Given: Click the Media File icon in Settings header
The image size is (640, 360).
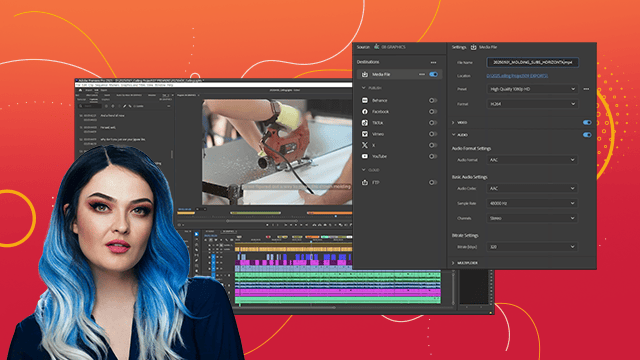Looking at the screenshot, I should point(473,47).
